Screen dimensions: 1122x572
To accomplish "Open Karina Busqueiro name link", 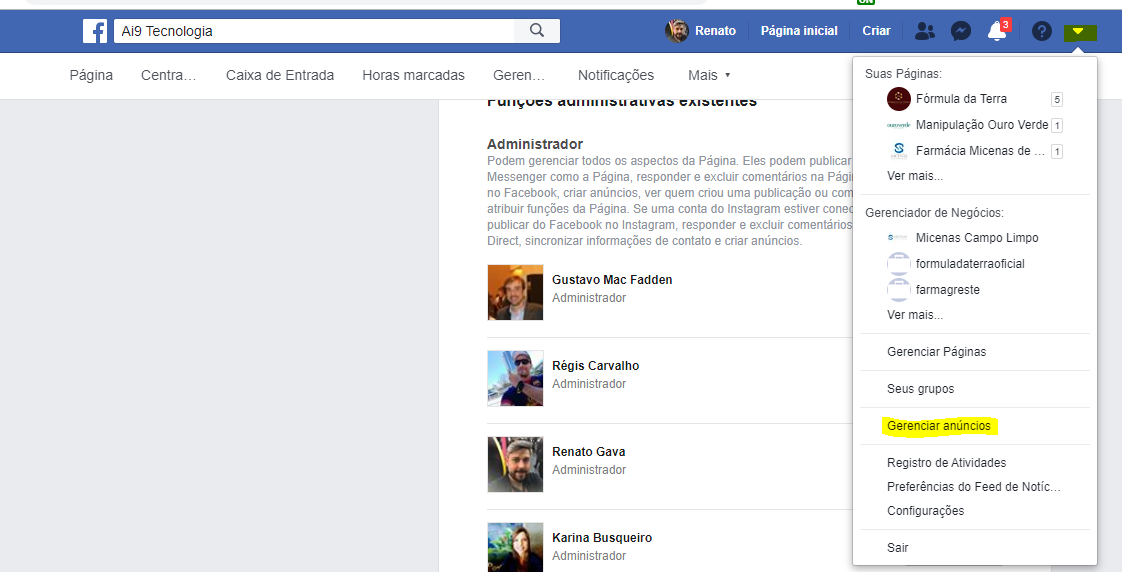I will 602,538.
